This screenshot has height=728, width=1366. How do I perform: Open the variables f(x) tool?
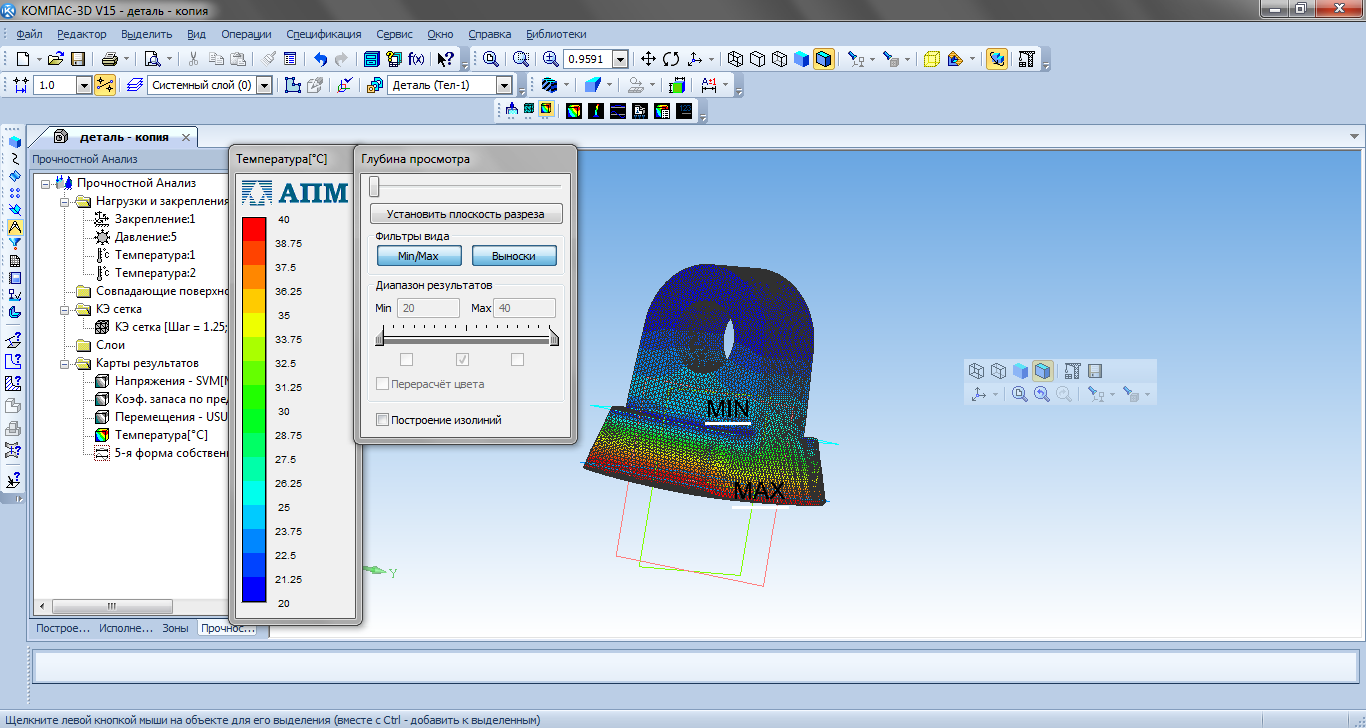416,59
